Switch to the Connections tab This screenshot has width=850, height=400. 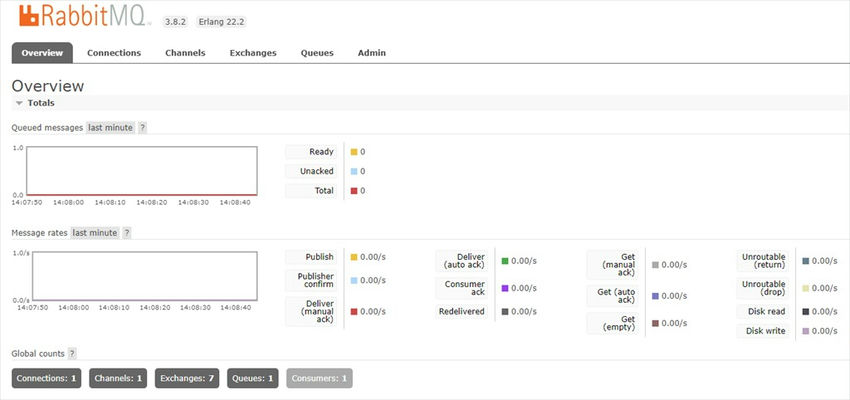114,53
